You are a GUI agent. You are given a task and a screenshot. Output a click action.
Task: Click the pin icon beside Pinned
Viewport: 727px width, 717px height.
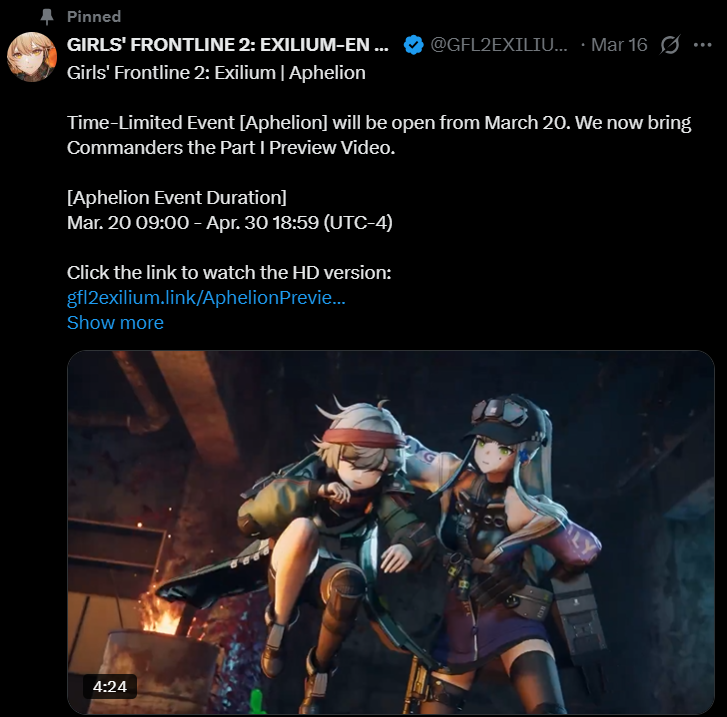47,17
